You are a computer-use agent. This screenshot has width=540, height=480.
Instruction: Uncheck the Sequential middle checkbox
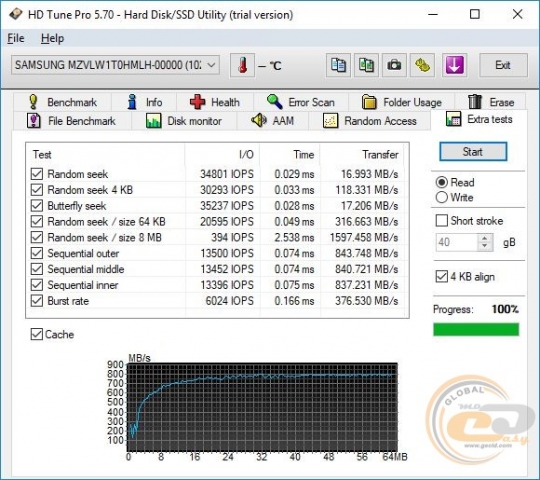coord(37,269)
